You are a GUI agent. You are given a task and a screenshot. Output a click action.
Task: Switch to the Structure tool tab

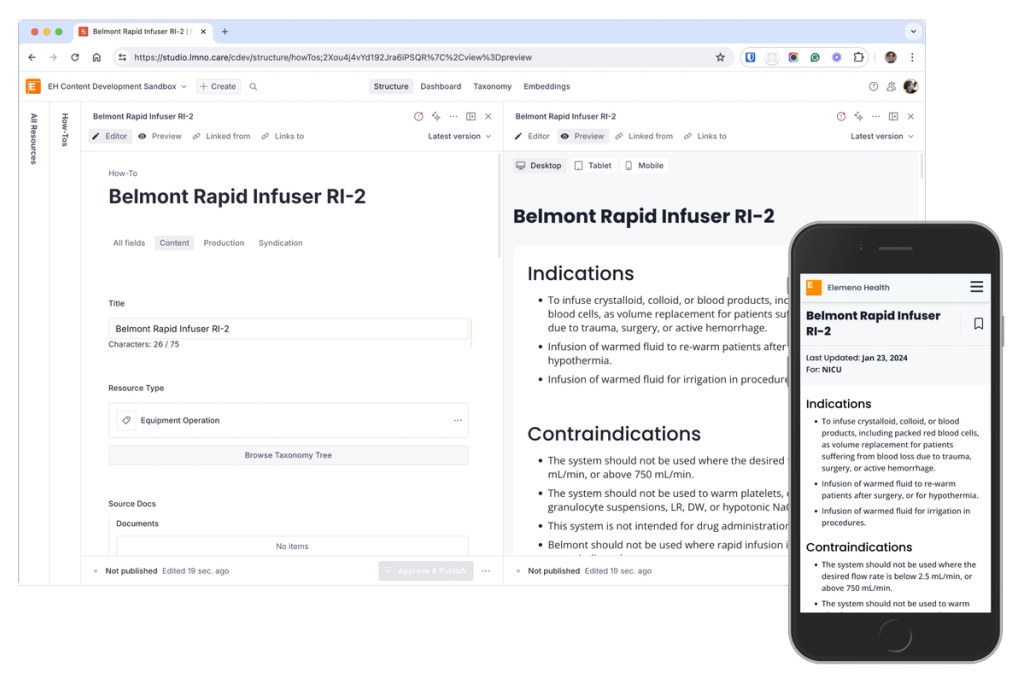[x=391, y=86]
